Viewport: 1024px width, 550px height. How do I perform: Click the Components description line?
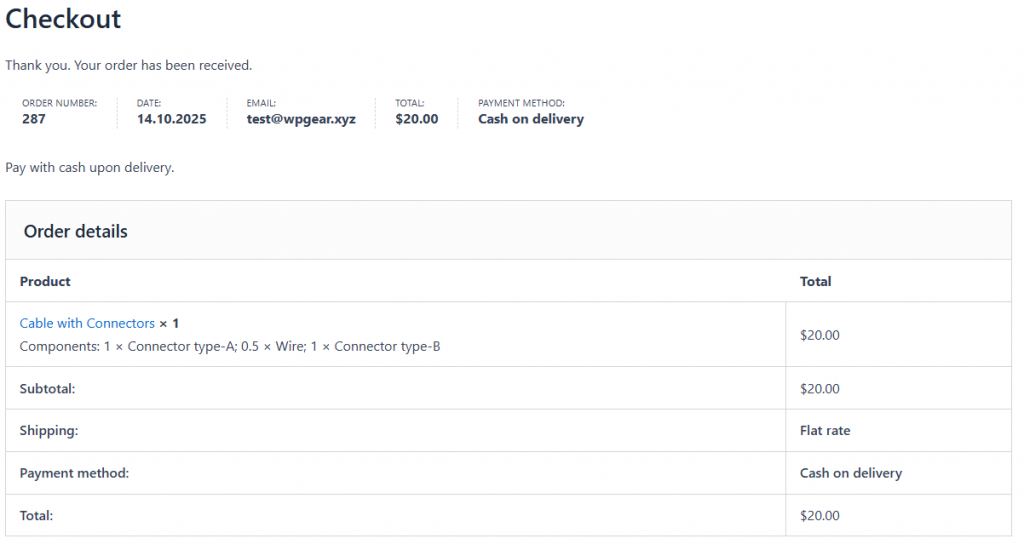click(230, 346)
